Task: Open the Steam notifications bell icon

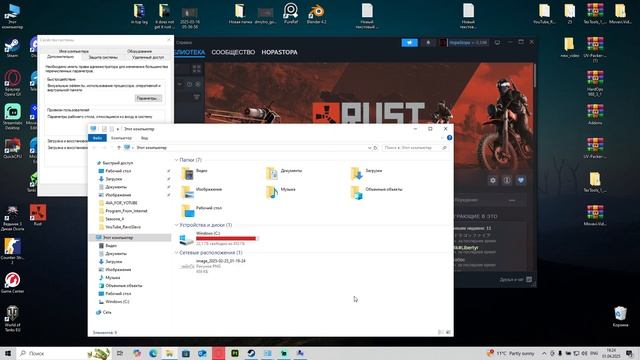Action: tap(428, 42)
